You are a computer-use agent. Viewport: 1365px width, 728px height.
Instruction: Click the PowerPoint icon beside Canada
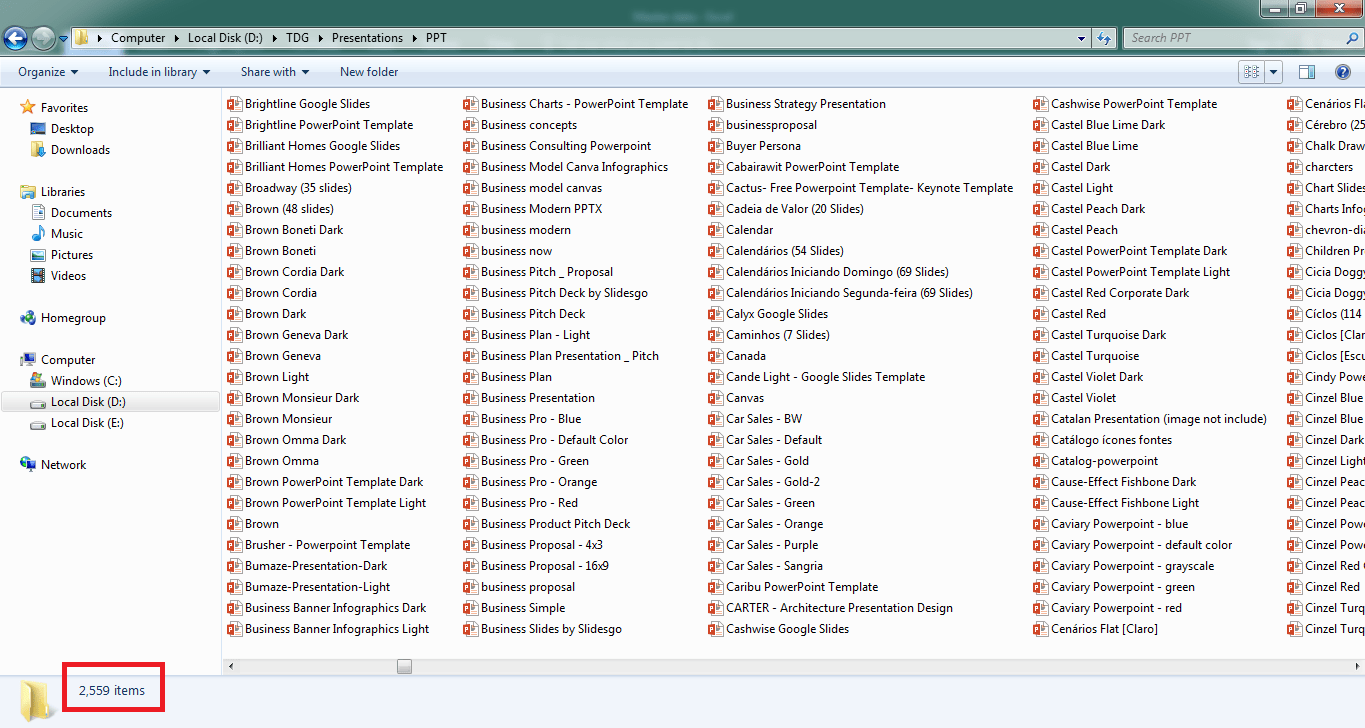(x=716, y=356)
